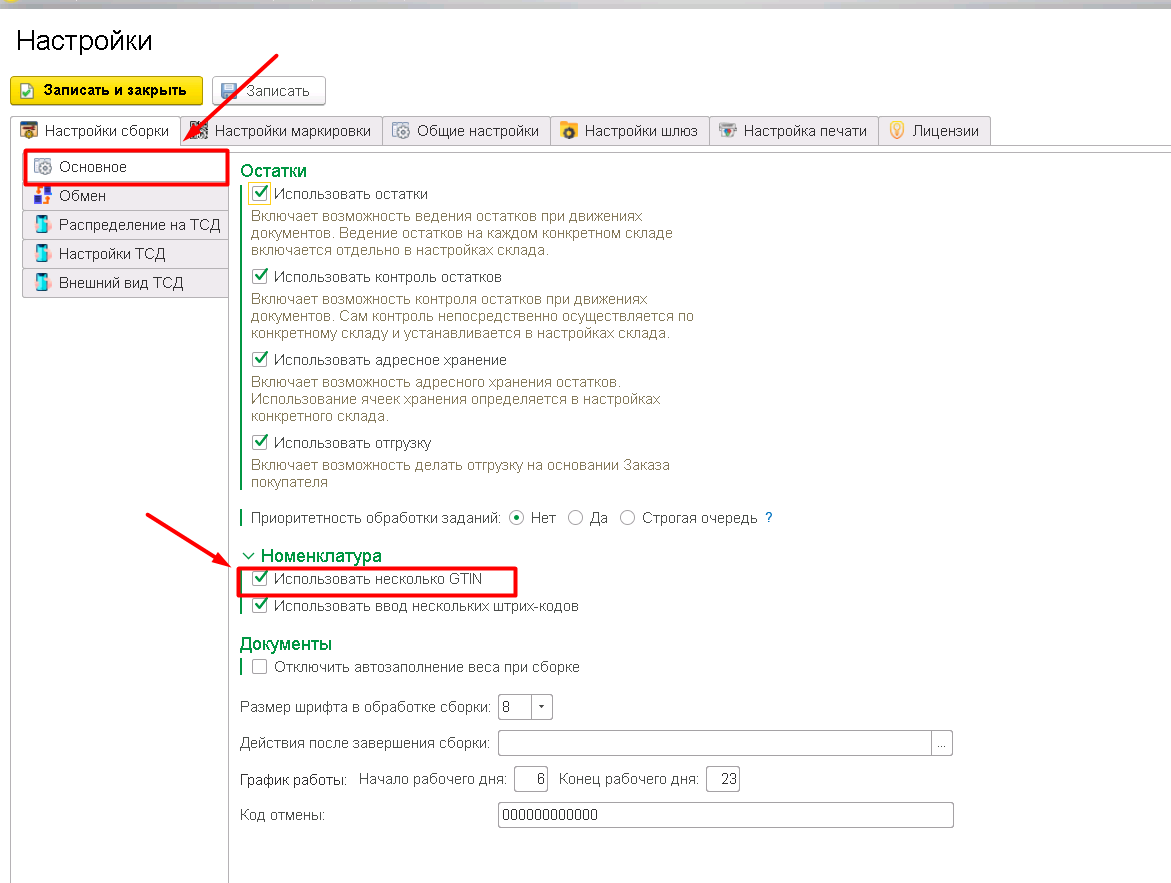
Task: Click the Внешний вид ТСД device icon
Action: 43,283
